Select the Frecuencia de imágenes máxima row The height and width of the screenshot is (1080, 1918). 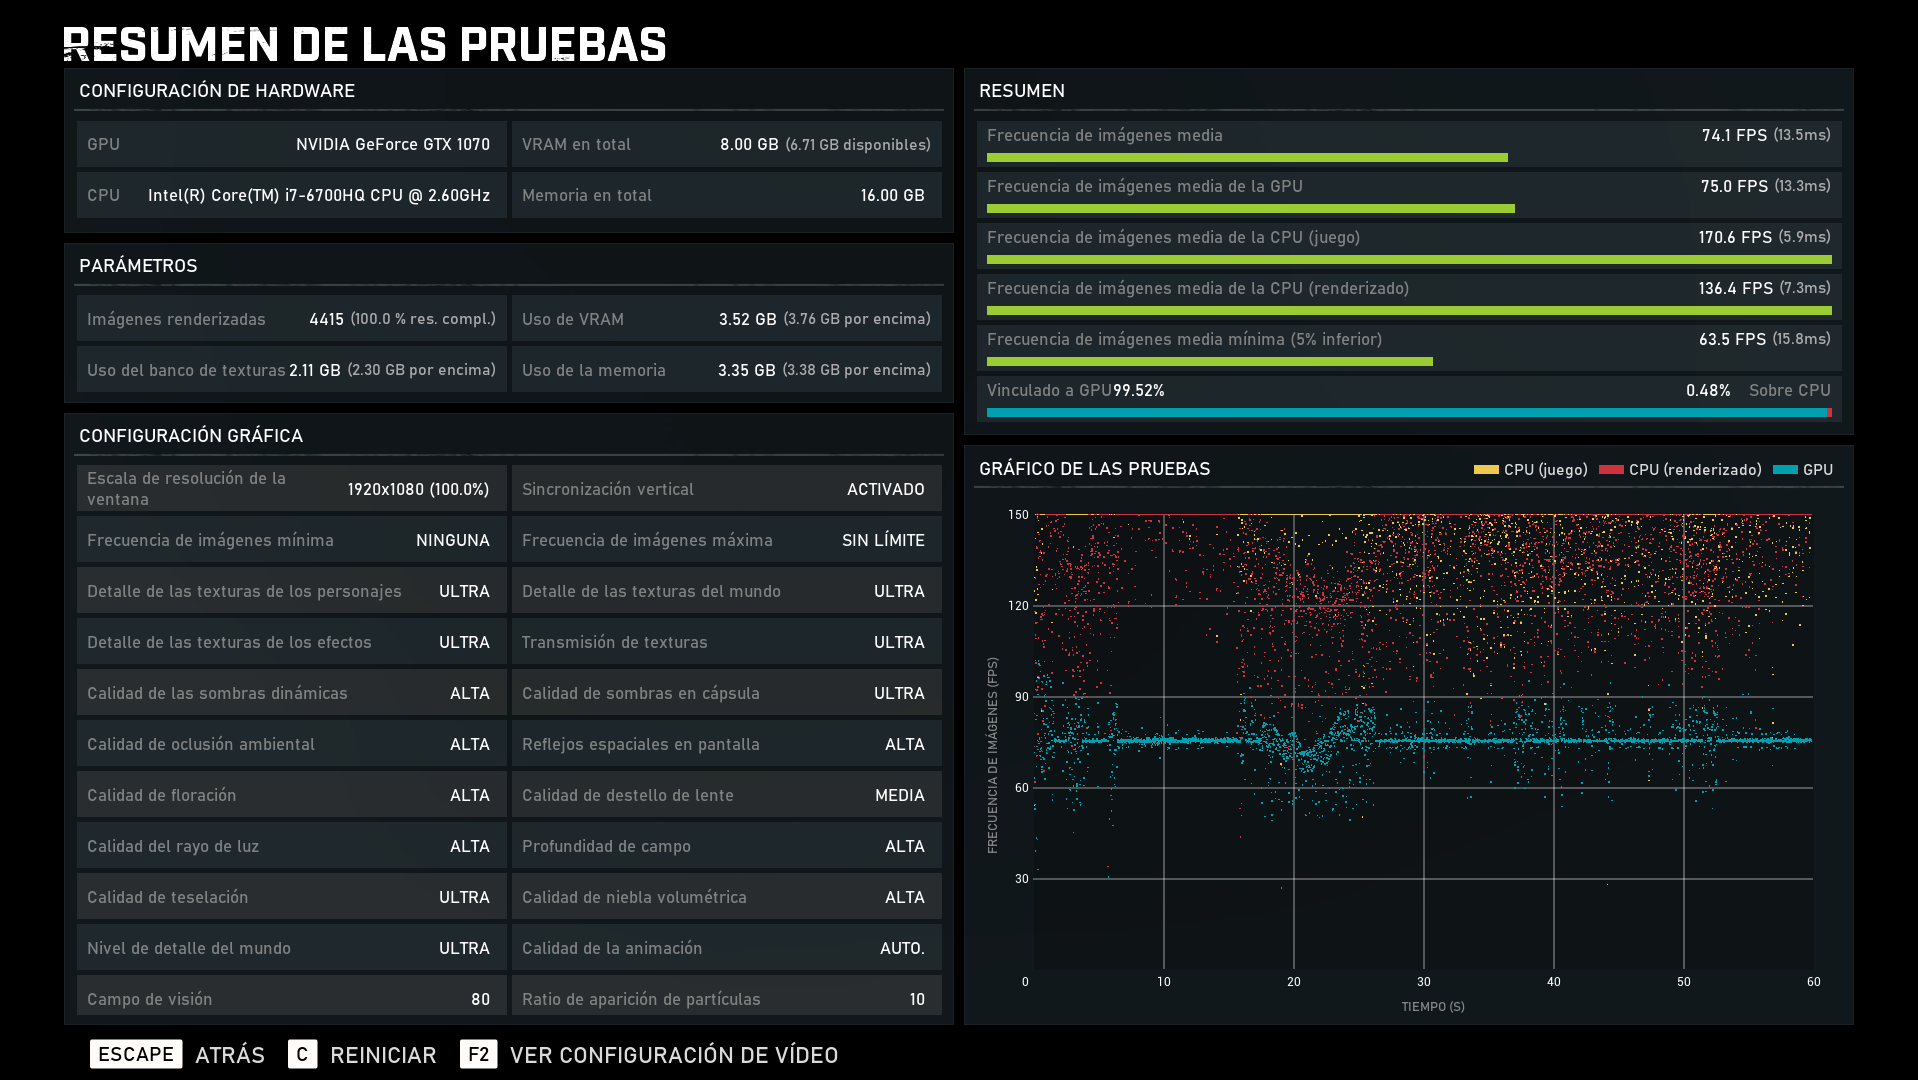pyautogui.click(x=726, y=540)
